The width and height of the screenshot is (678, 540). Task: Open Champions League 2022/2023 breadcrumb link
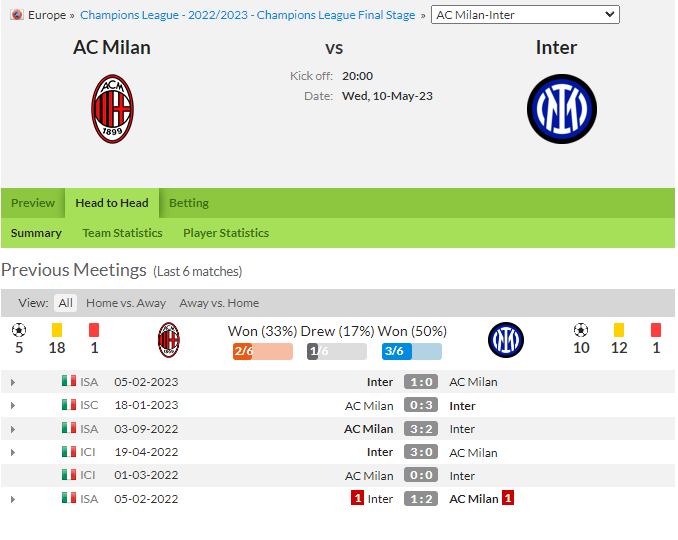coord(248,15)
